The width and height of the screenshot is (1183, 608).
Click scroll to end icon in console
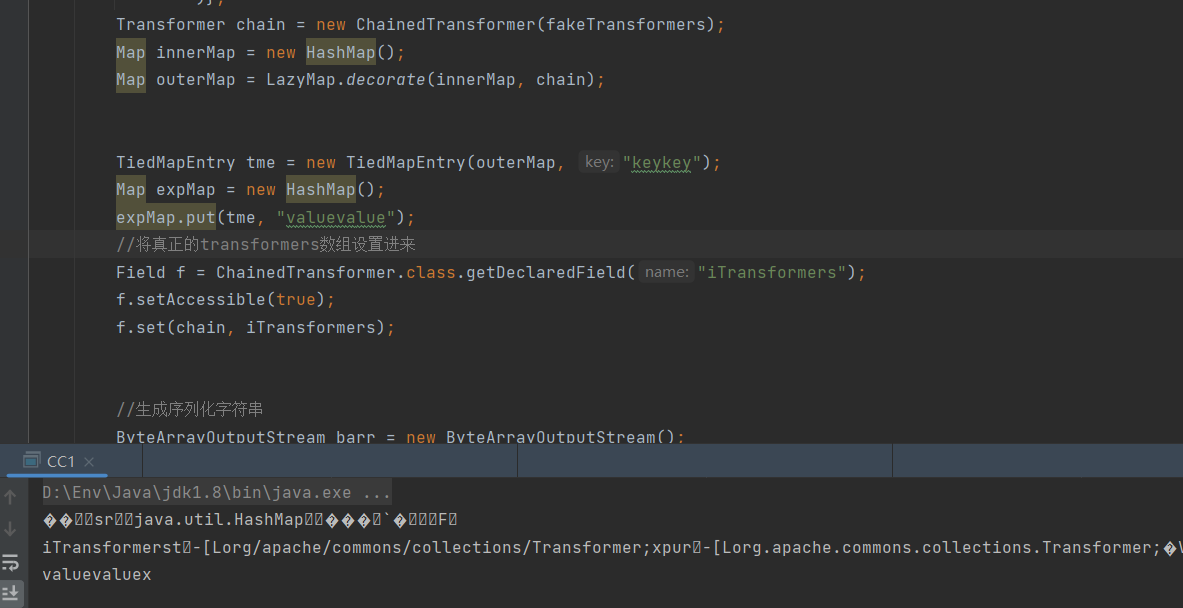pyautogui.click(x=11, y=592)
